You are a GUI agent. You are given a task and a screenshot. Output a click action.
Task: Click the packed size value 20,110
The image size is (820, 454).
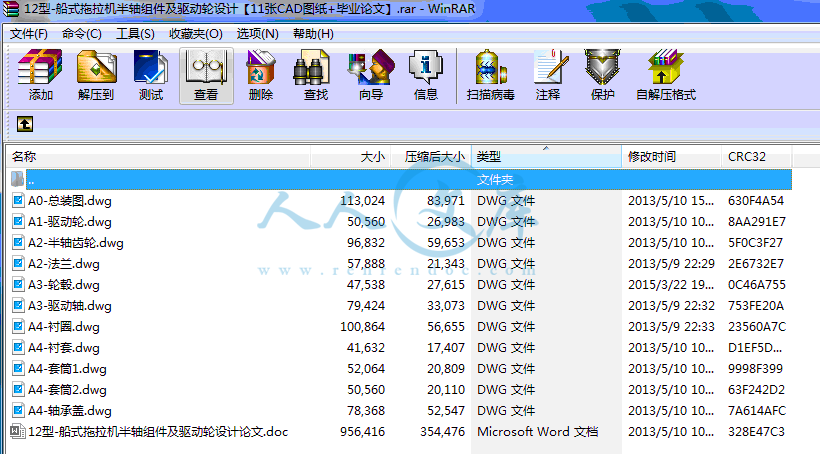coord(446,390)
